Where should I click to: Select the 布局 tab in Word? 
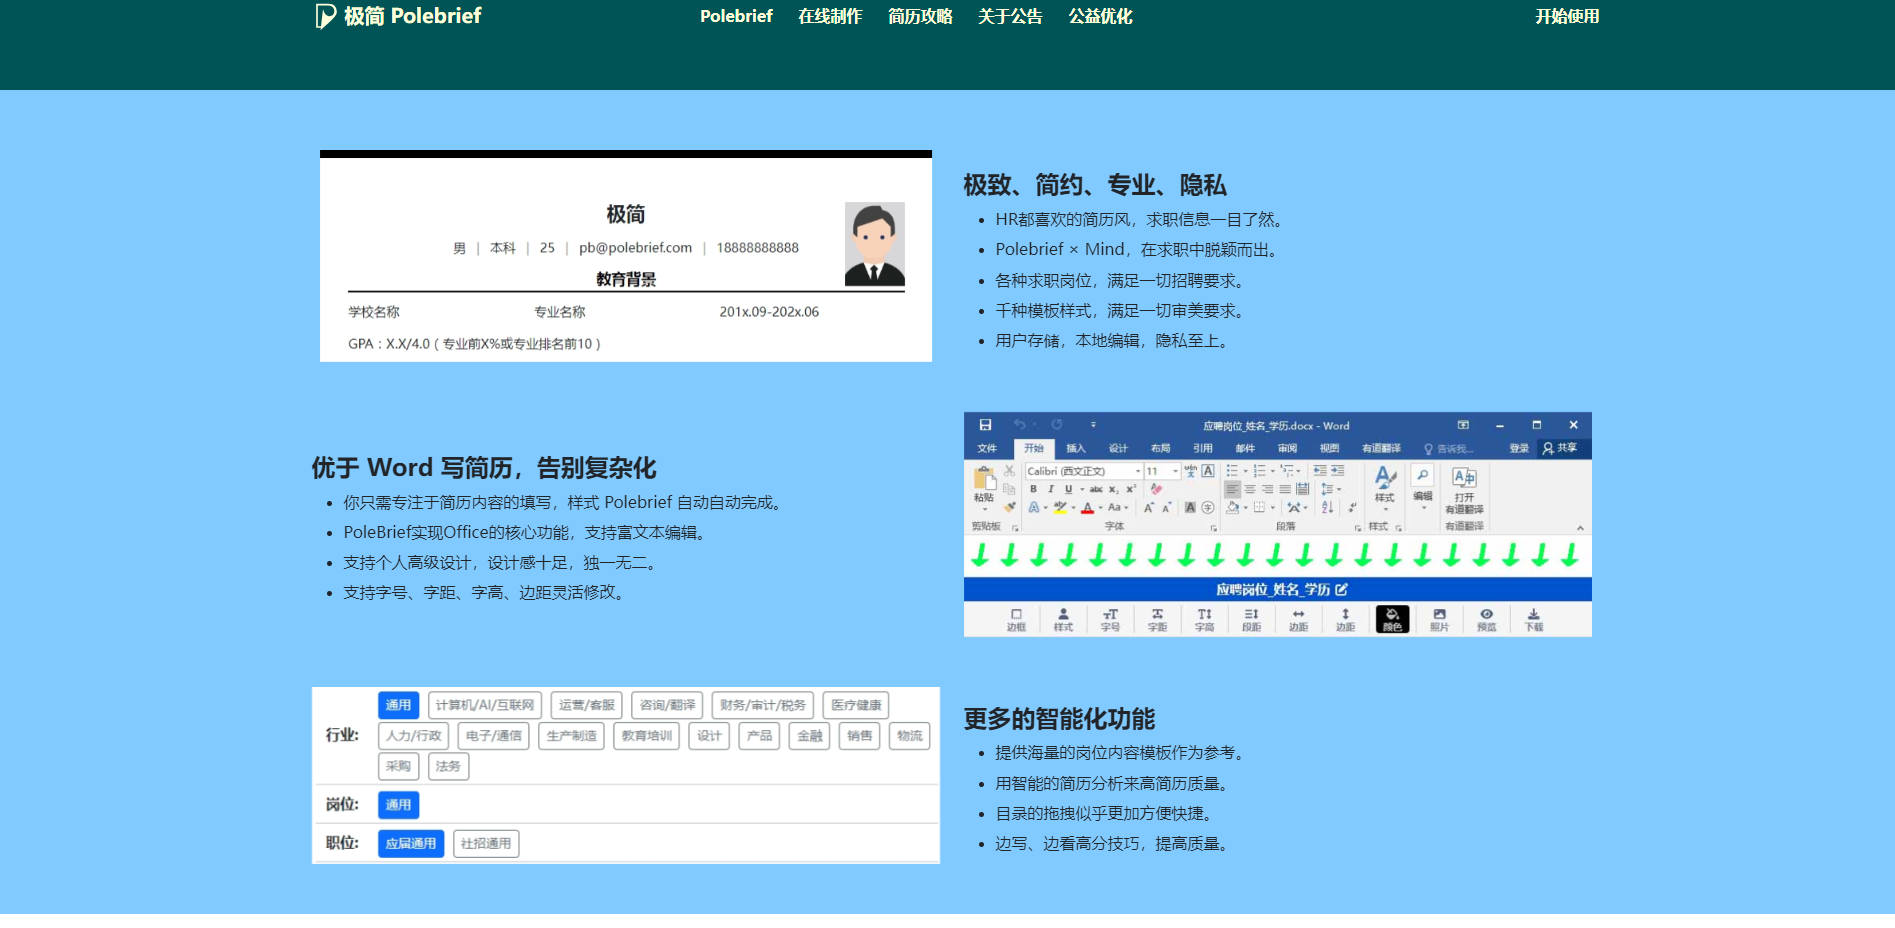pyautogui.click(x=1160, y=448)
